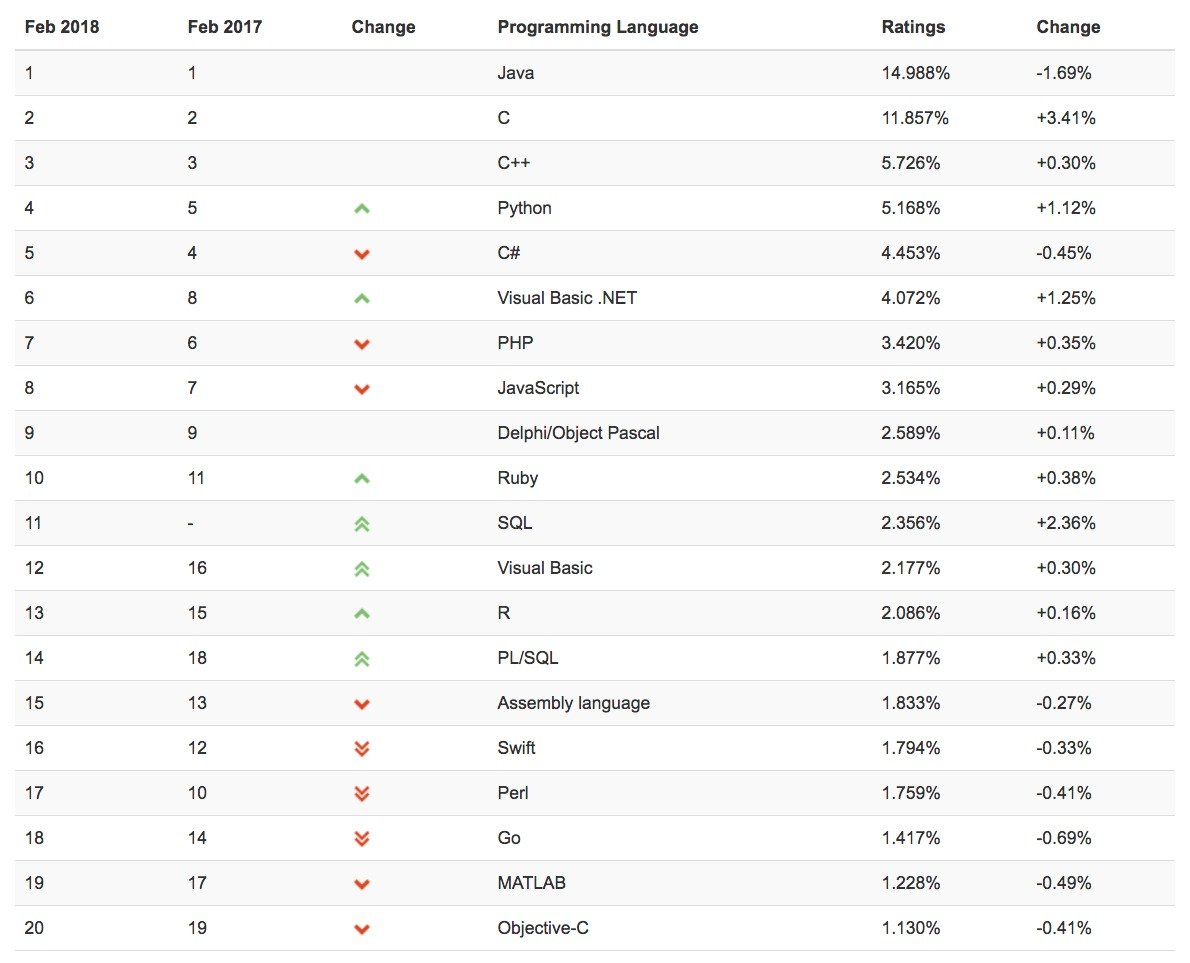1190x963 pixels.
Task: Click the Objective-C language name
Action: 543,927
